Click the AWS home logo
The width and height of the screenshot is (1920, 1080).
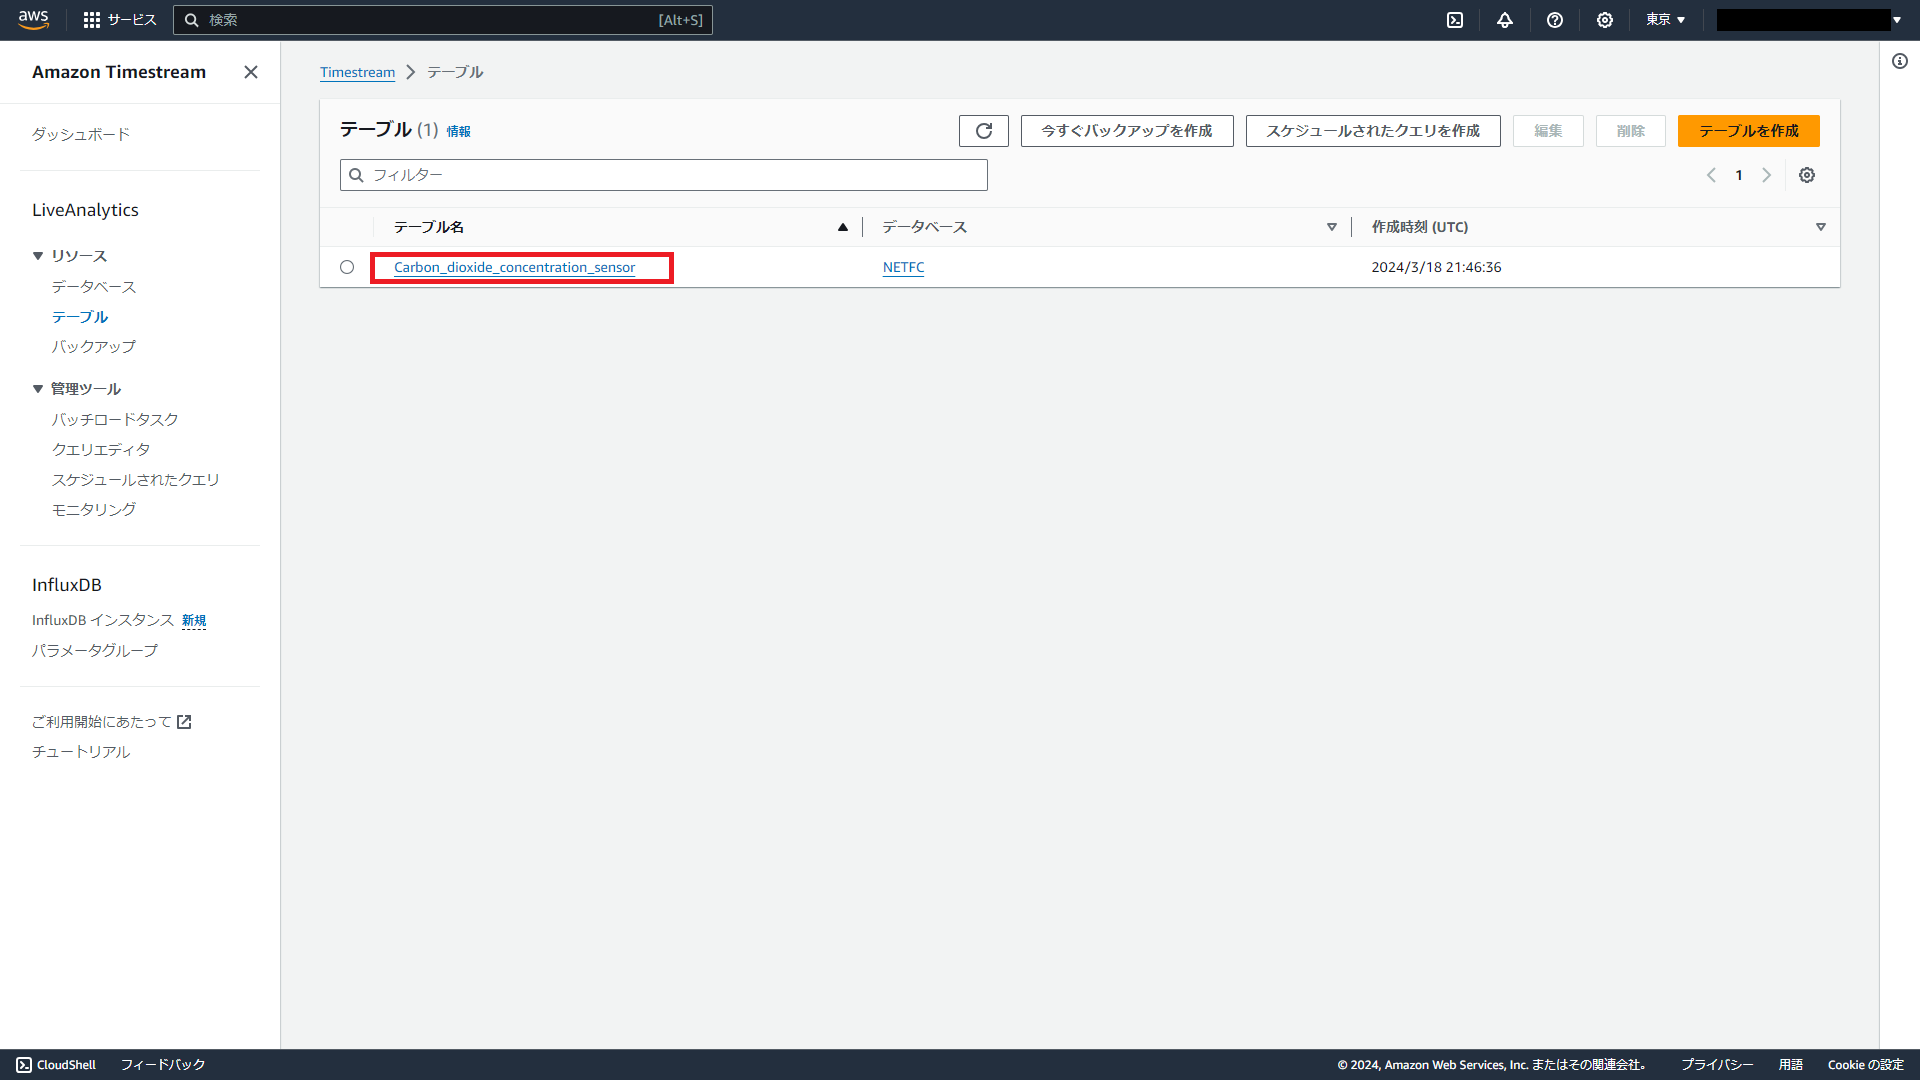point(33,19)
